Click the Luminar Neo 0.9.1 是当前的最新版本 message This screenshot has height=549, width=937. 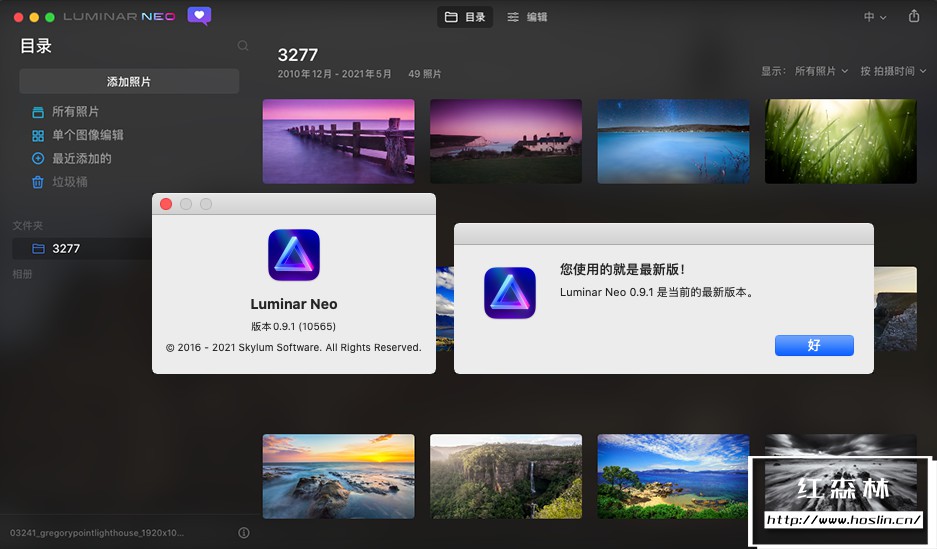click(x=657, y=292)
